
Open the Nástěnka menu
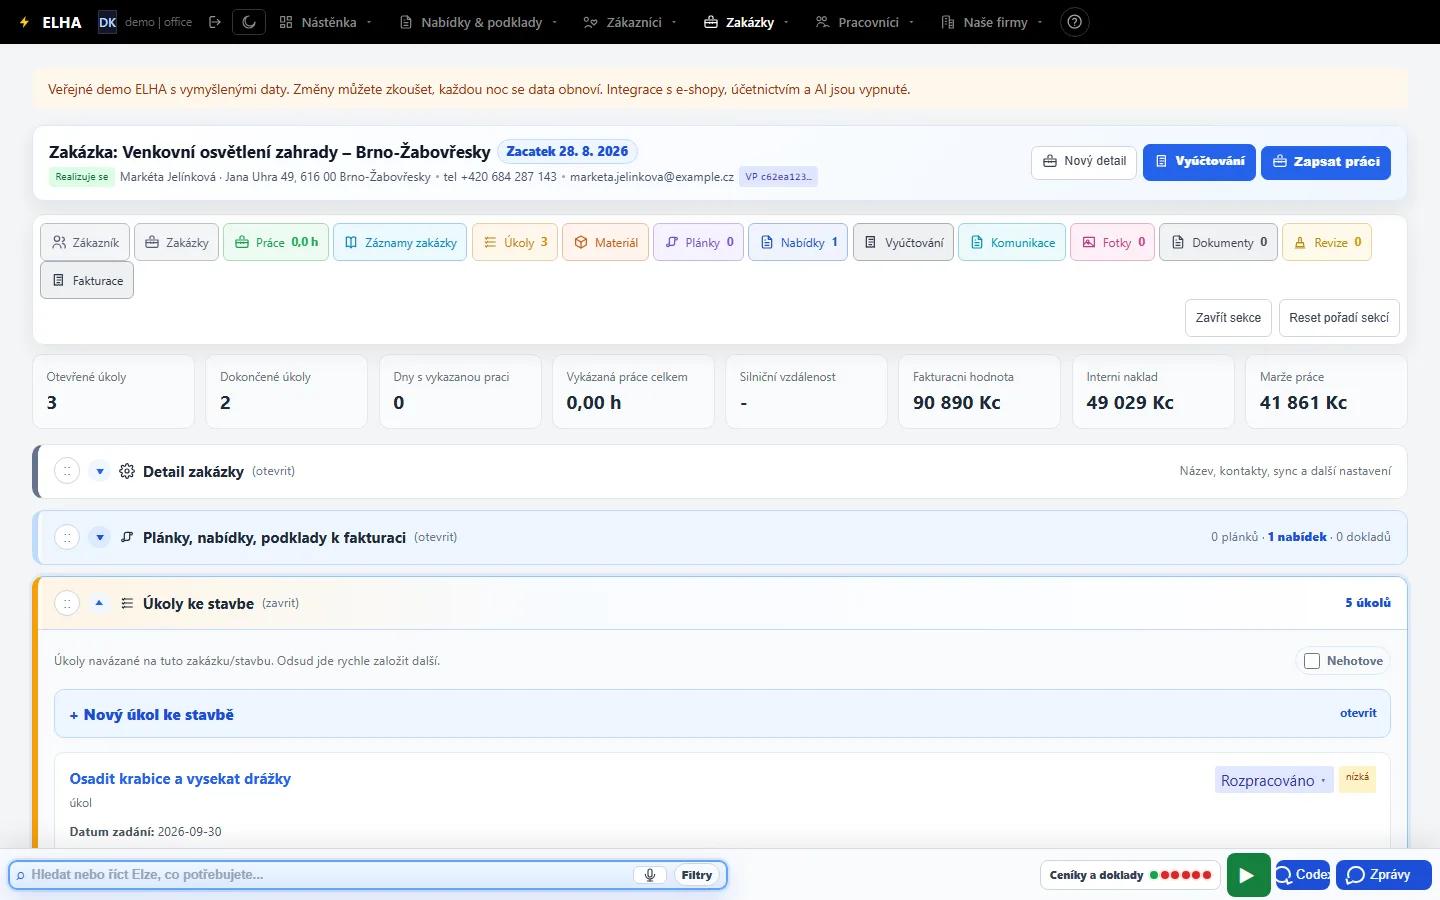point(325,22)
